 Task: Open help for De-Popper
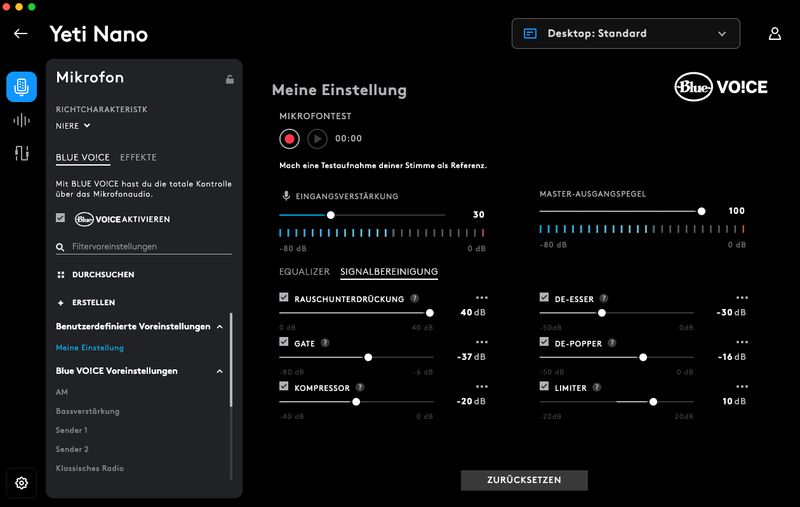[612, 343]
